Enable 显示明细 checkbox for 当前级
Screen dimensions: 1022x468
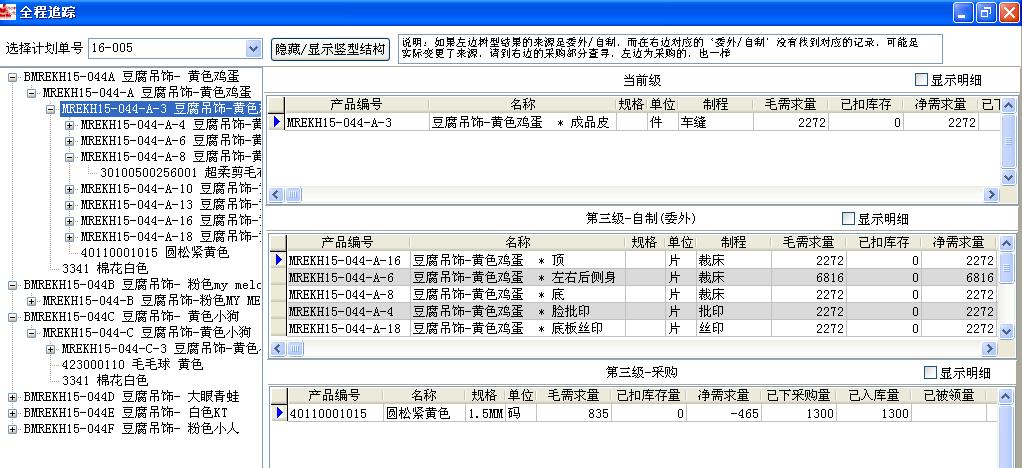click(921, 80)
